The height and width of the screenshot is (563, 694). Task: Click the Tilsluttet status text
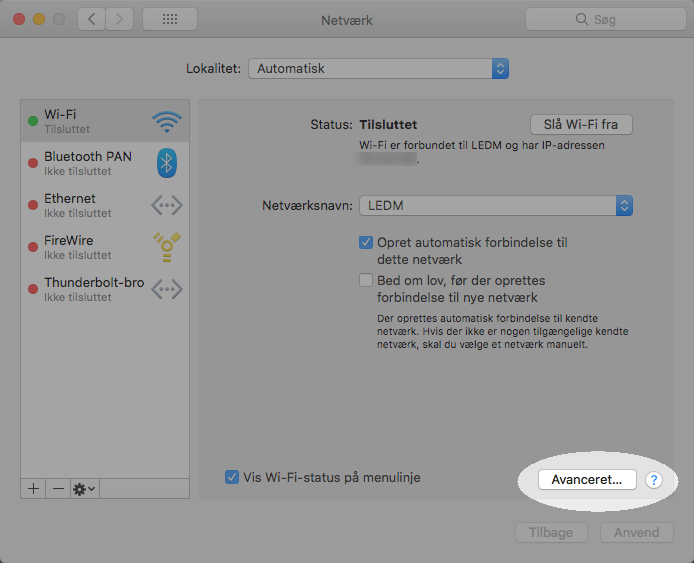tap(388, 124)
